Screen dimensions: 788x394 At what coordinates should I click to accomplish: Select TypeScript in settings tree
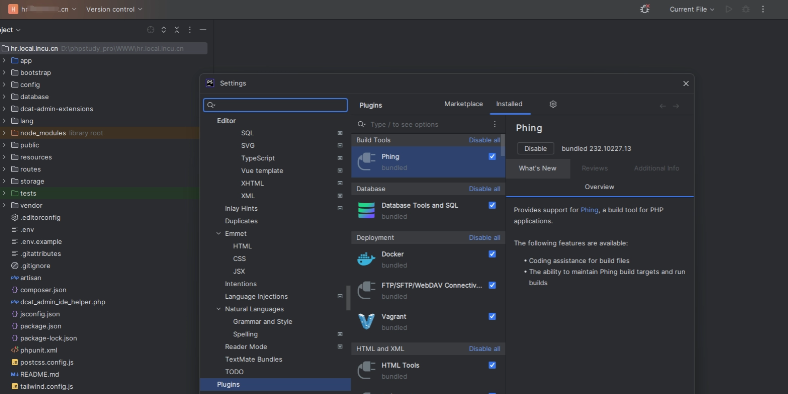coord(257,158)
